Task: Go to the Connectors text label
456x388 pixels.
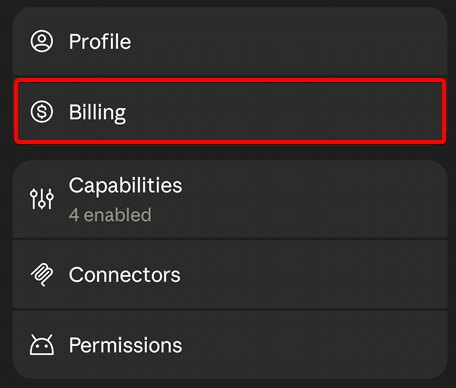Action: pyautogui.click(x=125, y=275)
